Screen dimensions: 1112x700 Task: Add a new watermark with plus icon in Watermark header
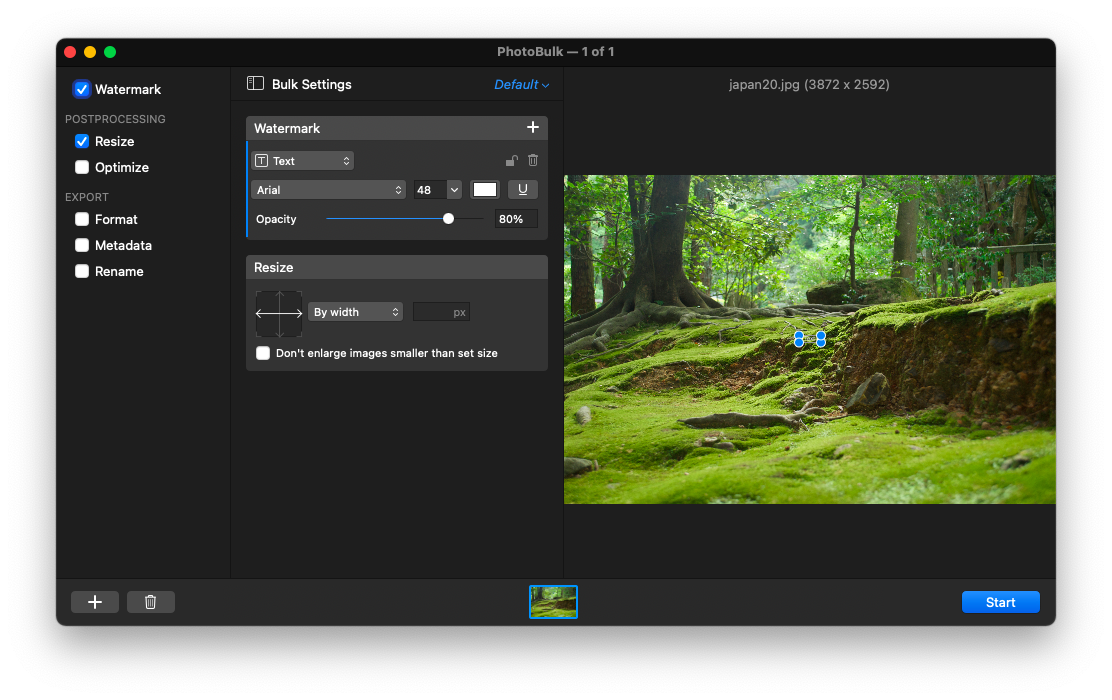(533, 127)
